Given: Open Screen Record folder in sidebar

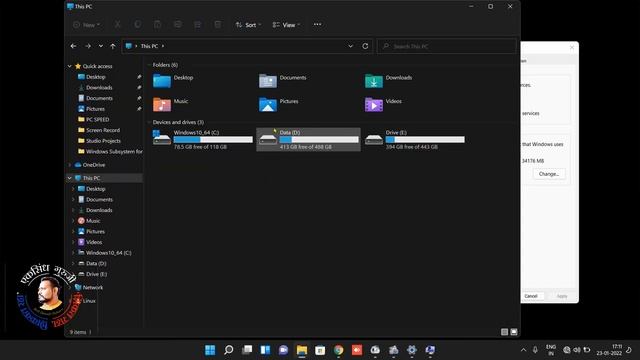Looking at the screenshot, I should pos(103,130).
